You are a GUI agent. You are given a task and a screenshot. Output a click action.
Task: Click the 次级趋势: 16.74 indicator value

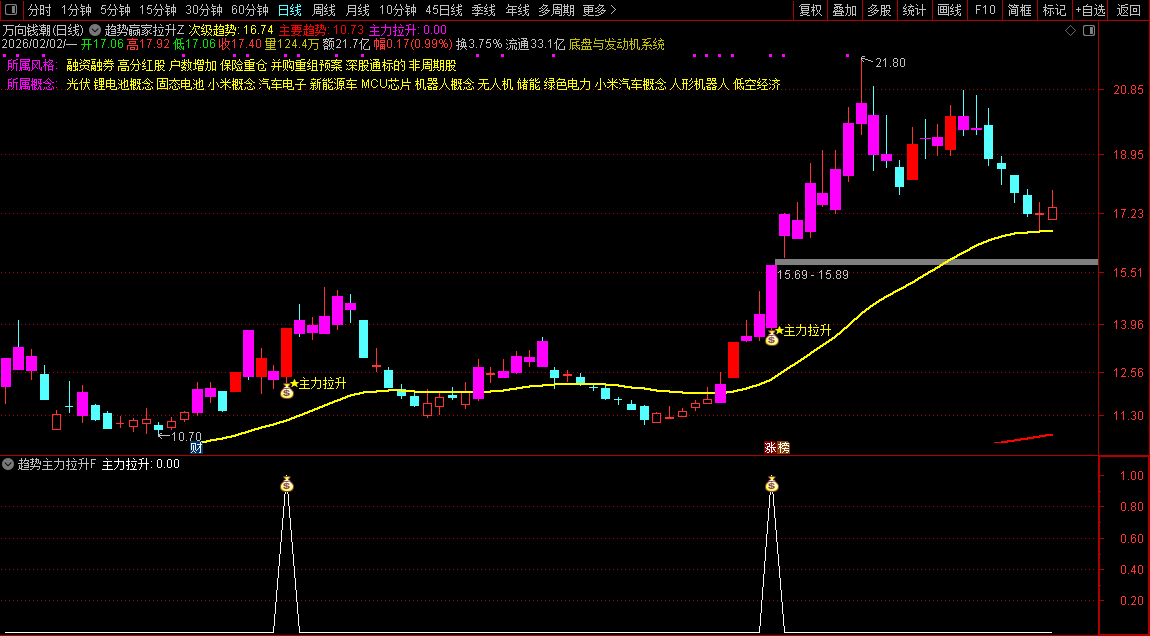[x=231, y=31]
